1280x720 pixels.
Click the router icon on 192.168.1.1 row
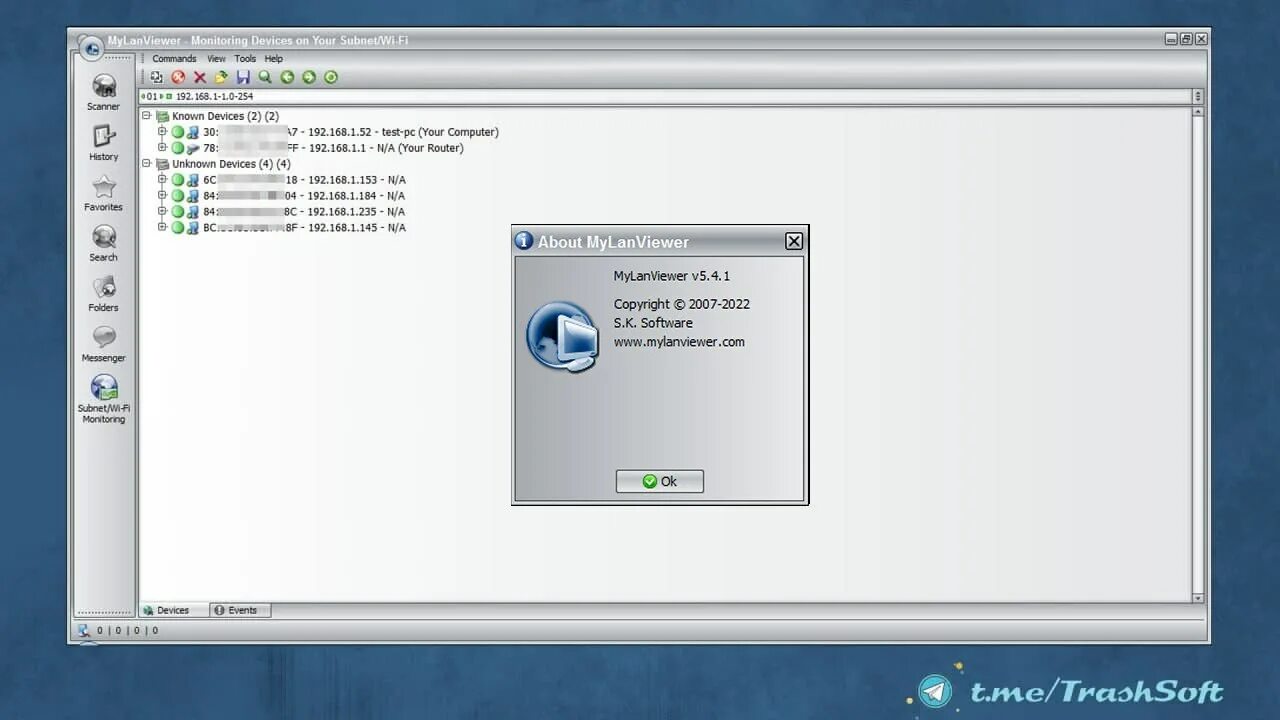click(193, 148)
